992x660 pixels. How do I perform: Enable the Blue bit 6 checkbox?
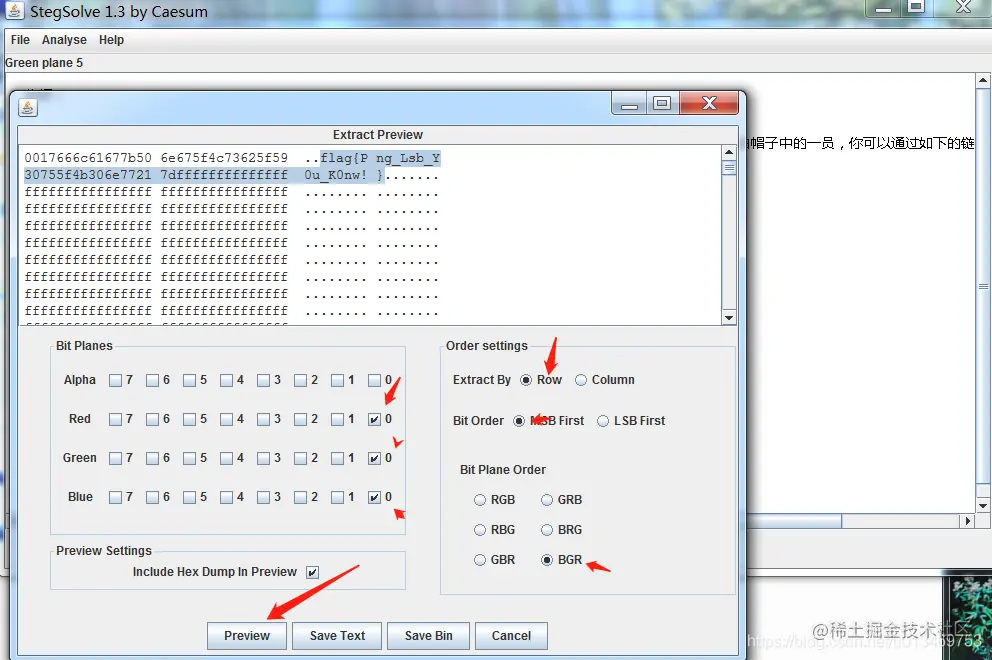152,497
